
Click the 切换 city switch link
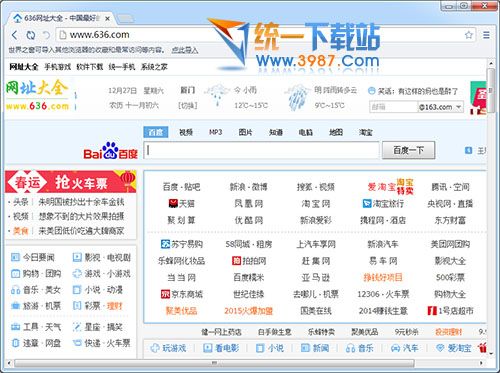188,106
